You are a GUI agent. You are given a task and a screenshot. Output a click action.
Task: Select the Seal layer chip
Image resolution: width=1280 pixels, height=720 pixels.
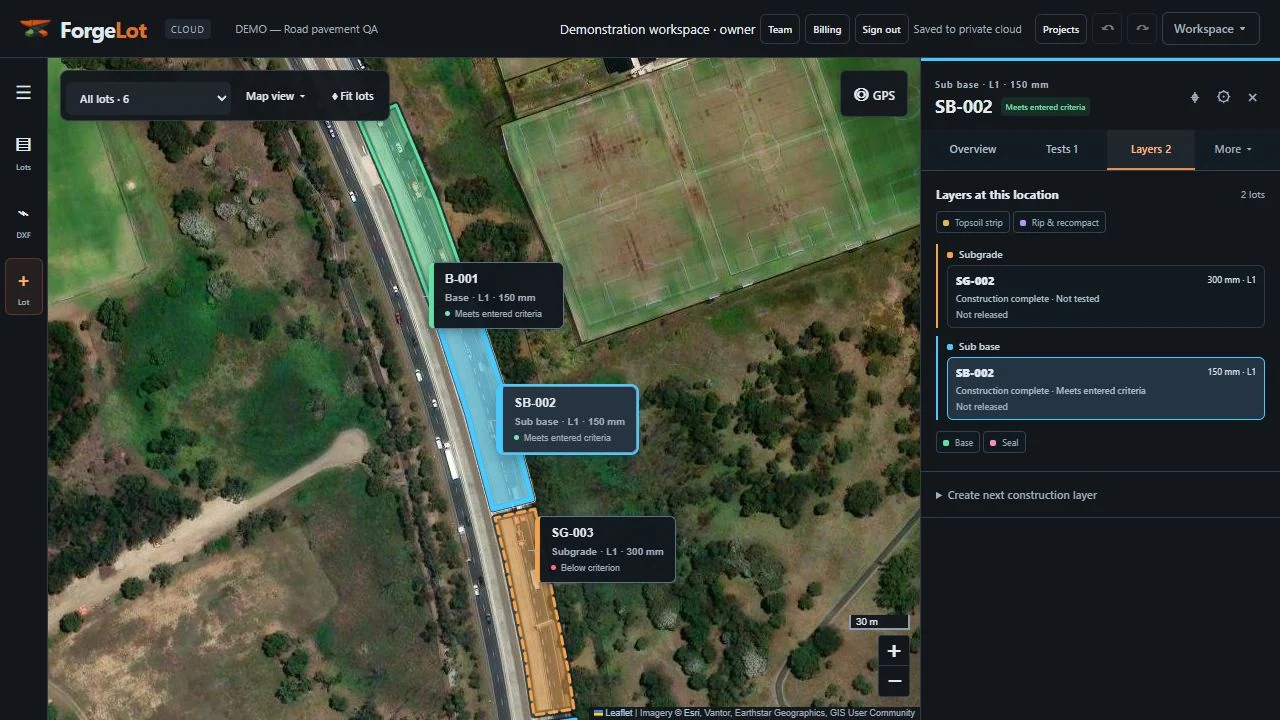1005,443
